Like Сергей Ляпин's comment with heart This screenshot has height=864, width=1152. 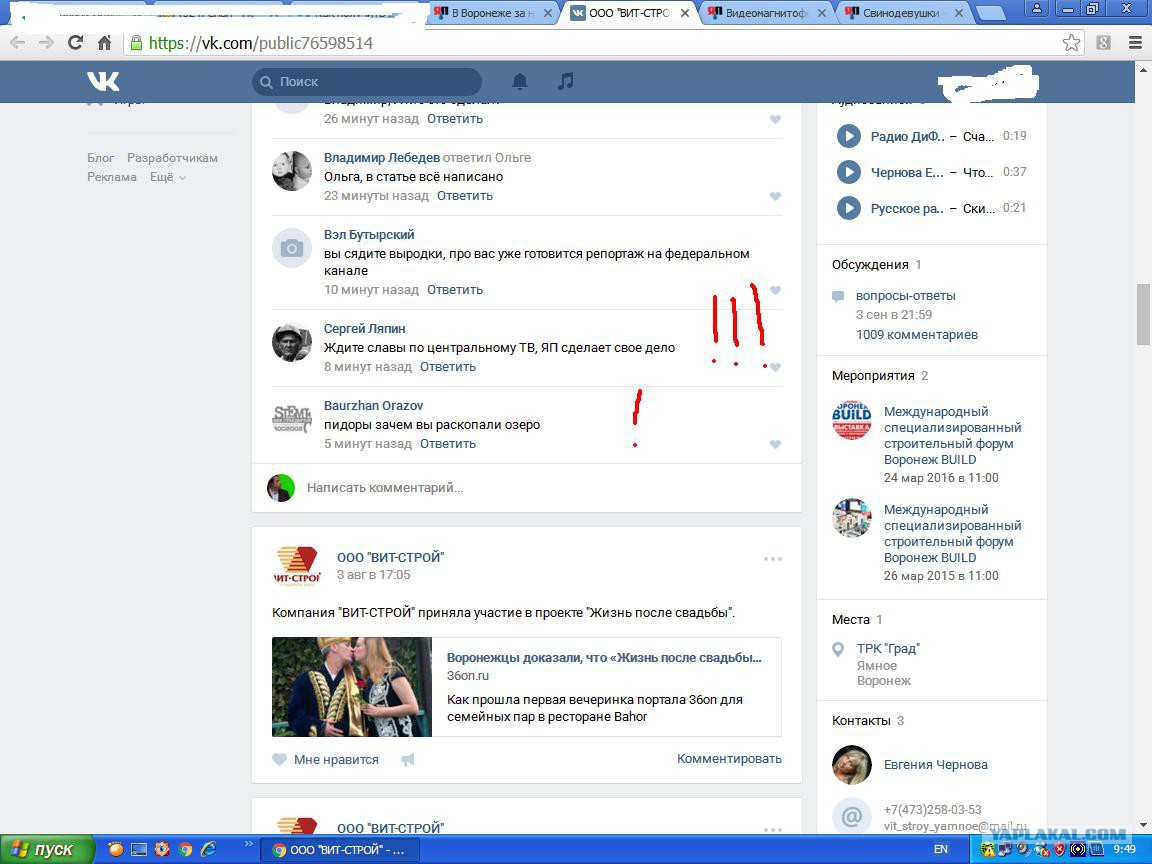[x=775, y=367]
